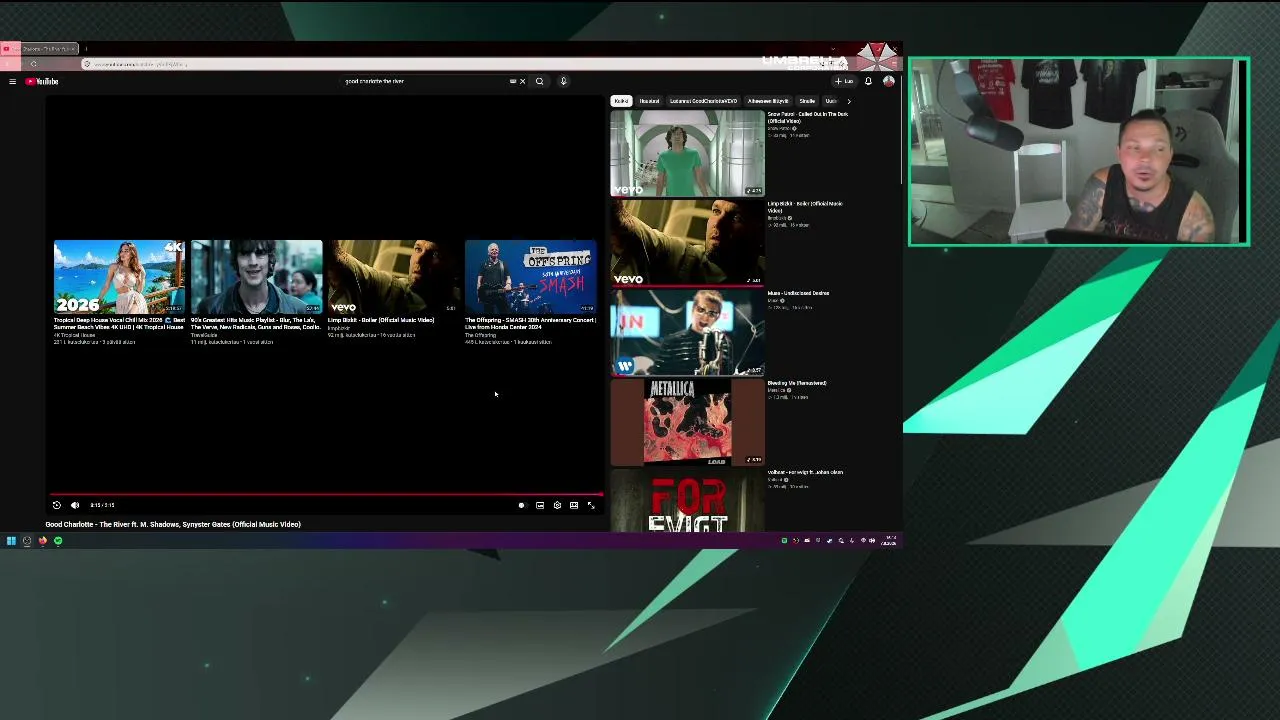This screenshot has width=1280, height=720.
Task: Select the Kaikki filter chip
Action: (622, 101)
